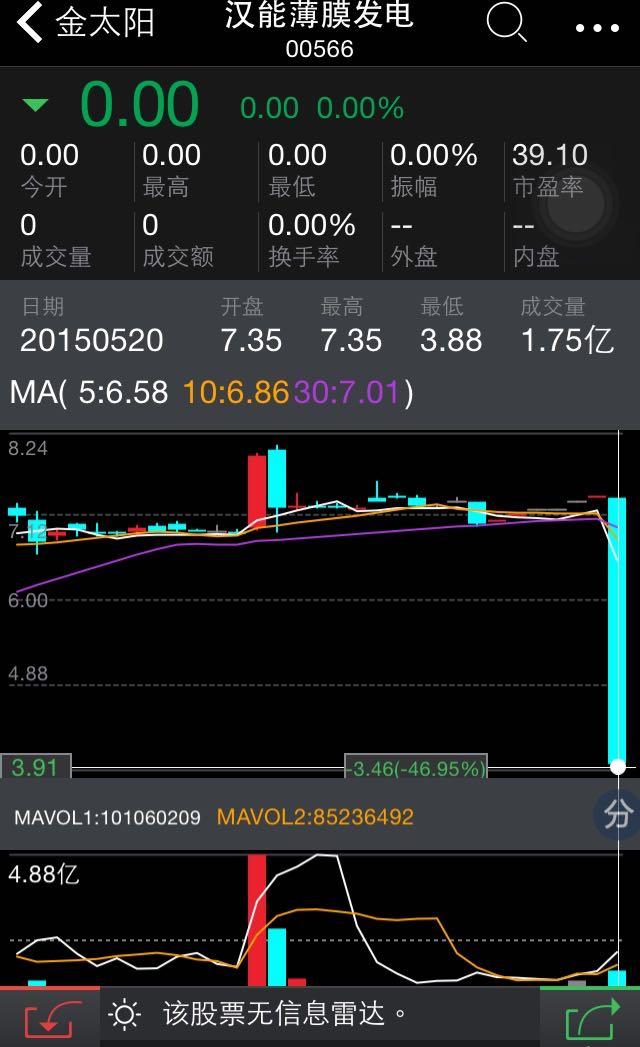Image resolution: width=640 pixels, height=1047 pixels.
Task: Tap the 振幅 0.00% field
Action: pyautogui.click(x=434, y=170)
